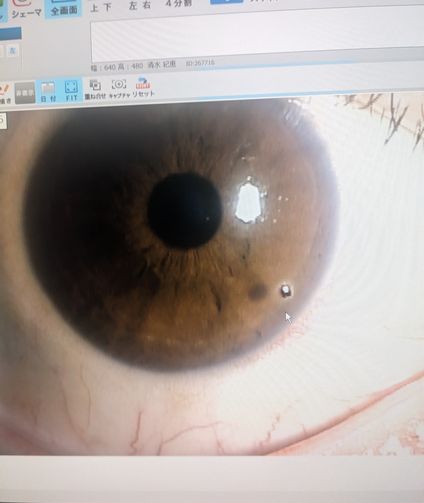Image resolution: width=424 pixels, height=503 pixels.
Task: Open the 重ね合せ overlay tool
Action: (x=95, y=89)
